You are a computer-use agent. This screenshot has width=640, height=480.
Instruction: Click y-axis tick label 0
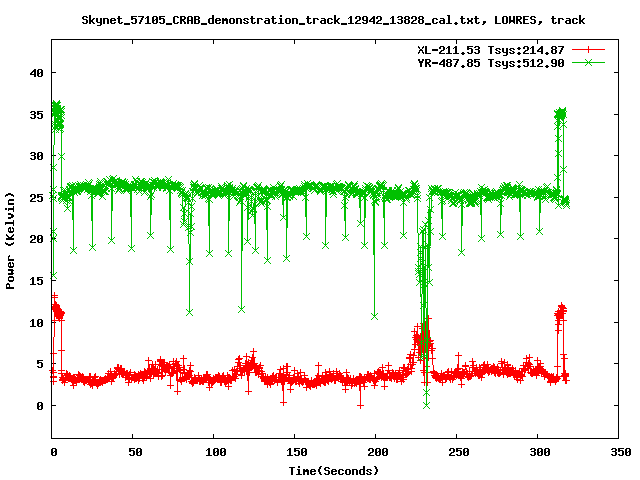click(40, 406)
